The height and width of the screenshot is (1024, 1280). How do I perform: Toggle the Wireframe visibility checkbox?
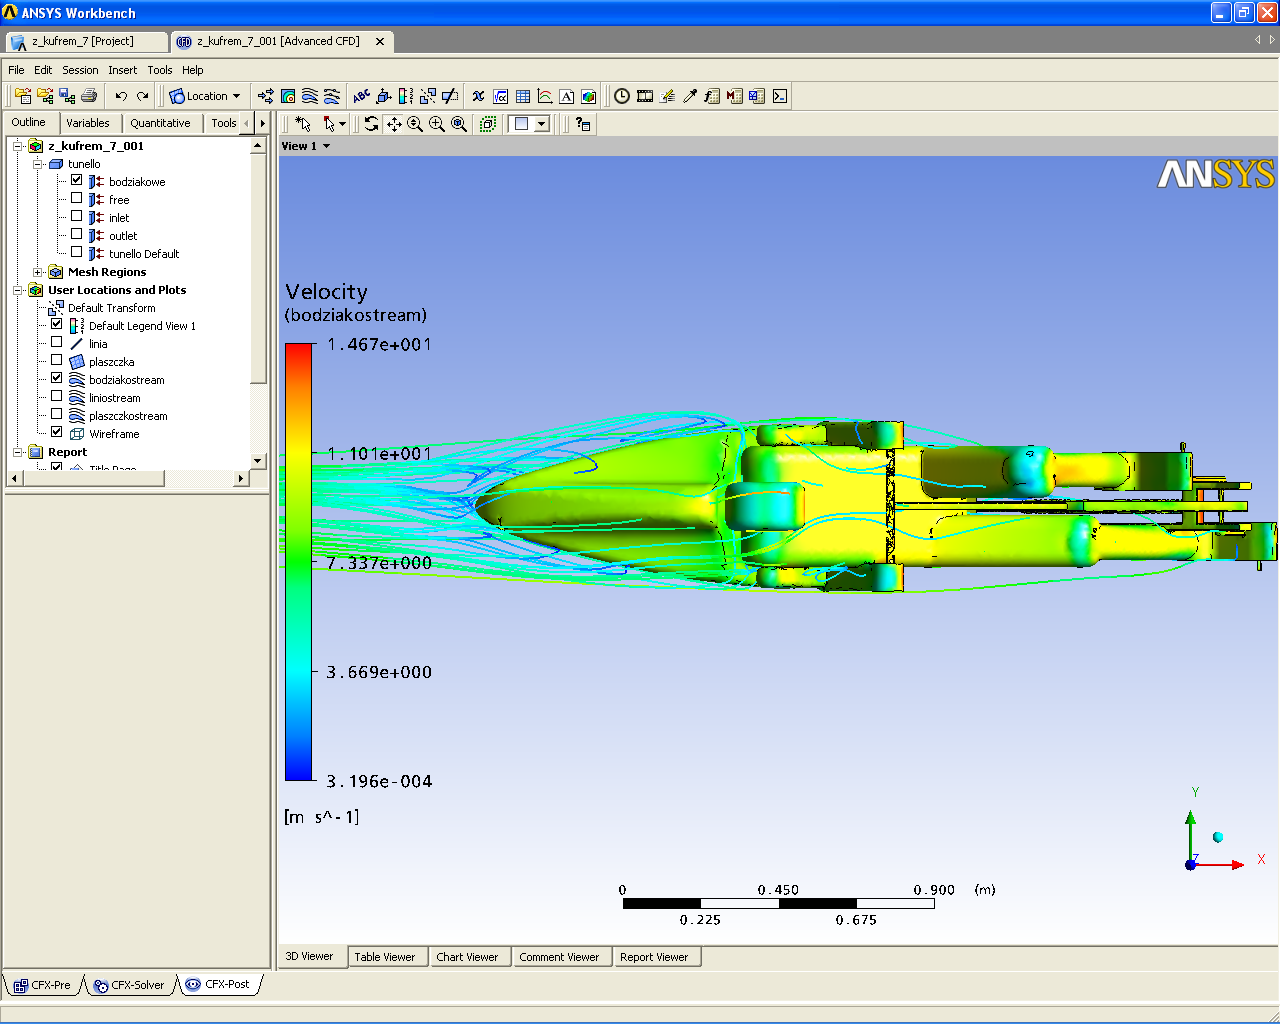[x=57, y=433]
